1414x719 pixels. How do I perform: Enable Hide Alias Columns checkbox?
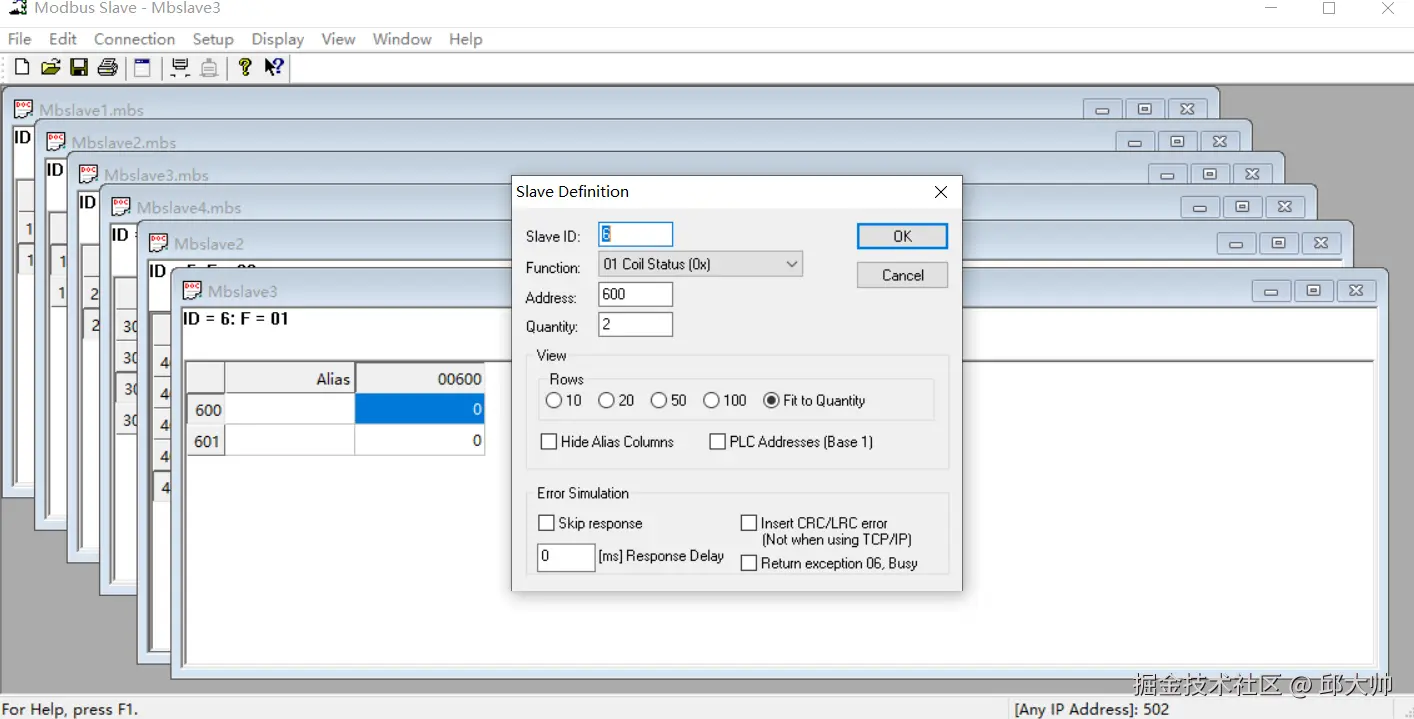coord(548,441)
